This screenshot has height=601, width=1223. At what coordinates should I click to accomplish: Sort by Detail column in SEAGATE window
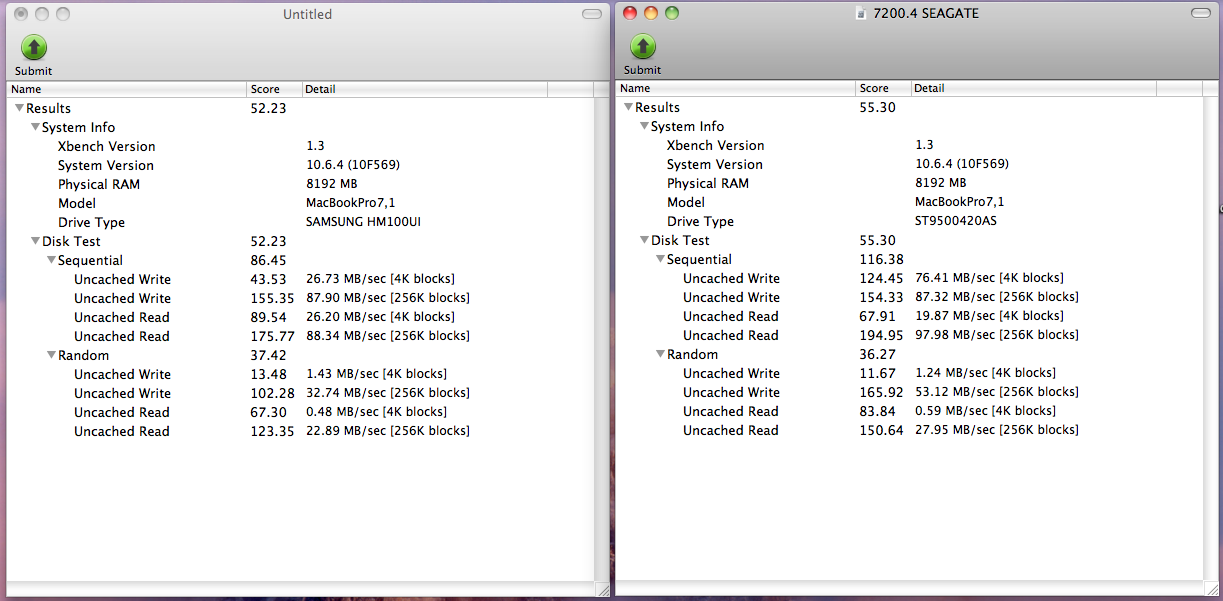coord(1034,88)
